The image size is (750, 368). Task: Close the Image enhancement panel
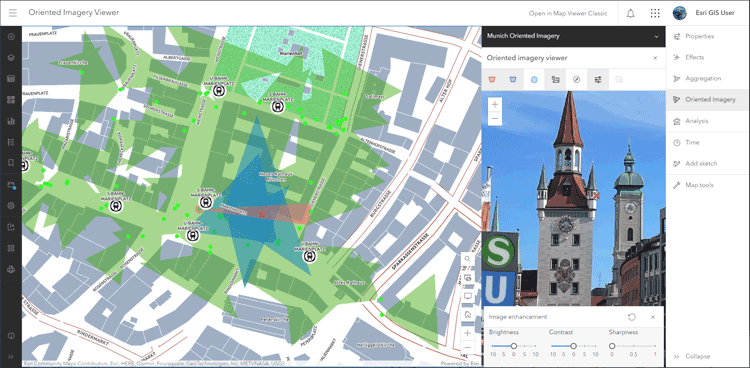pos(653,317)
